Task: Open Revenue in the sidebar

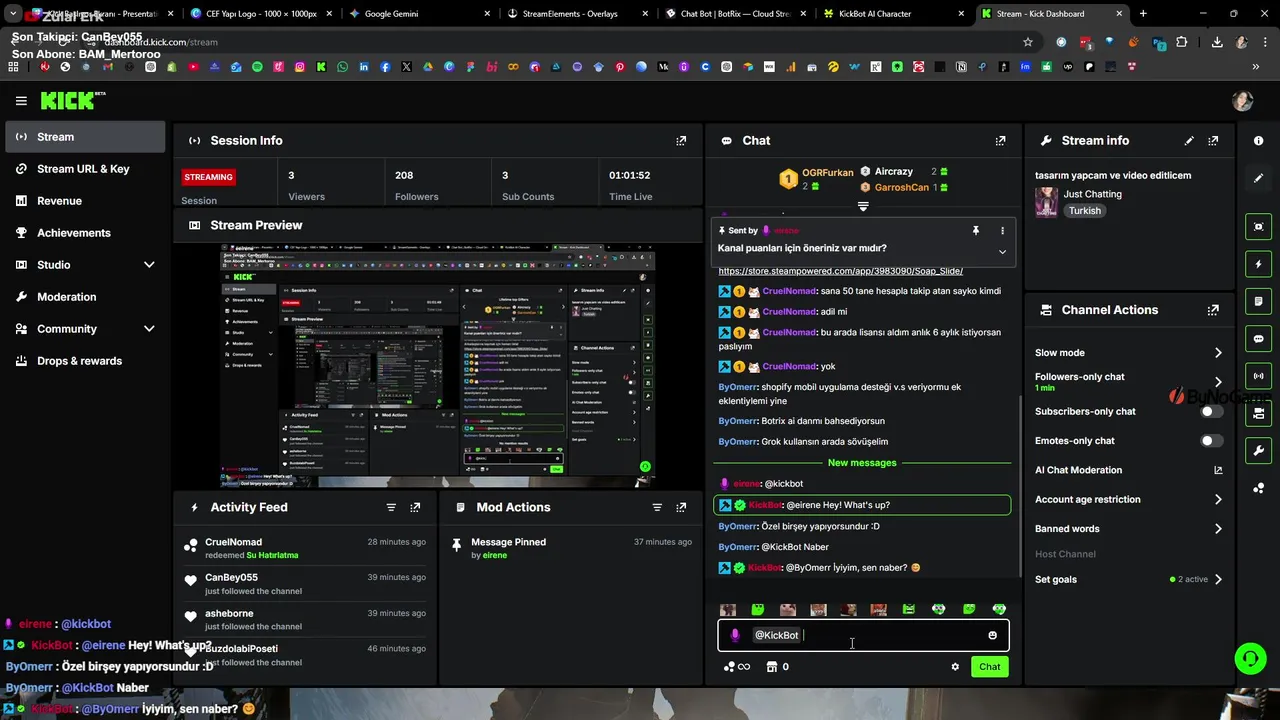Action: pos(85,201)
